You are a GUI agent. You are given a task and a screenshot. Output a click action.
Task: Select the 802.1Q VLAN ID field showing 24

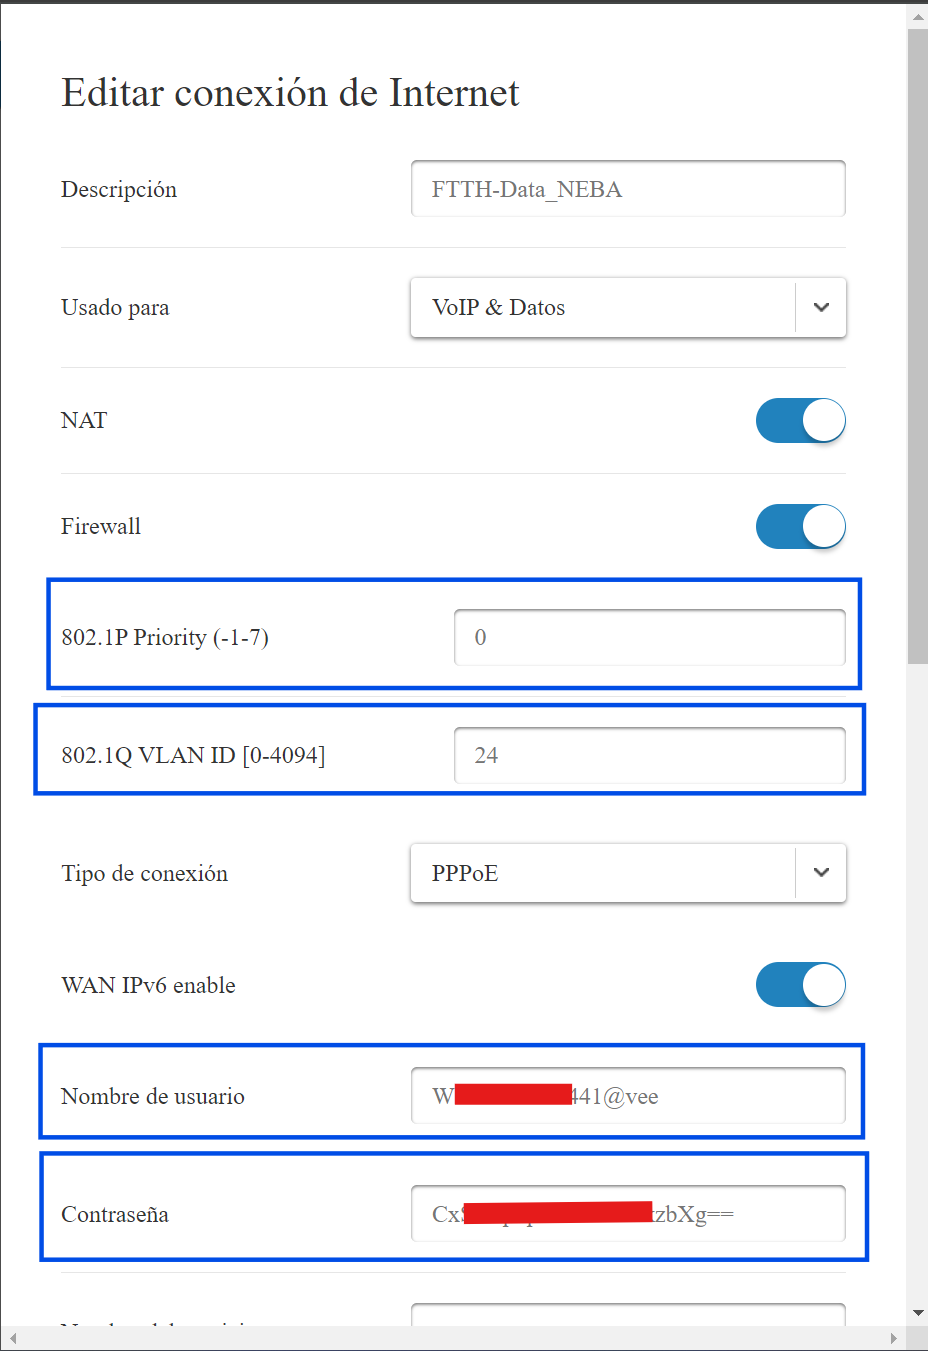point(650,755)
